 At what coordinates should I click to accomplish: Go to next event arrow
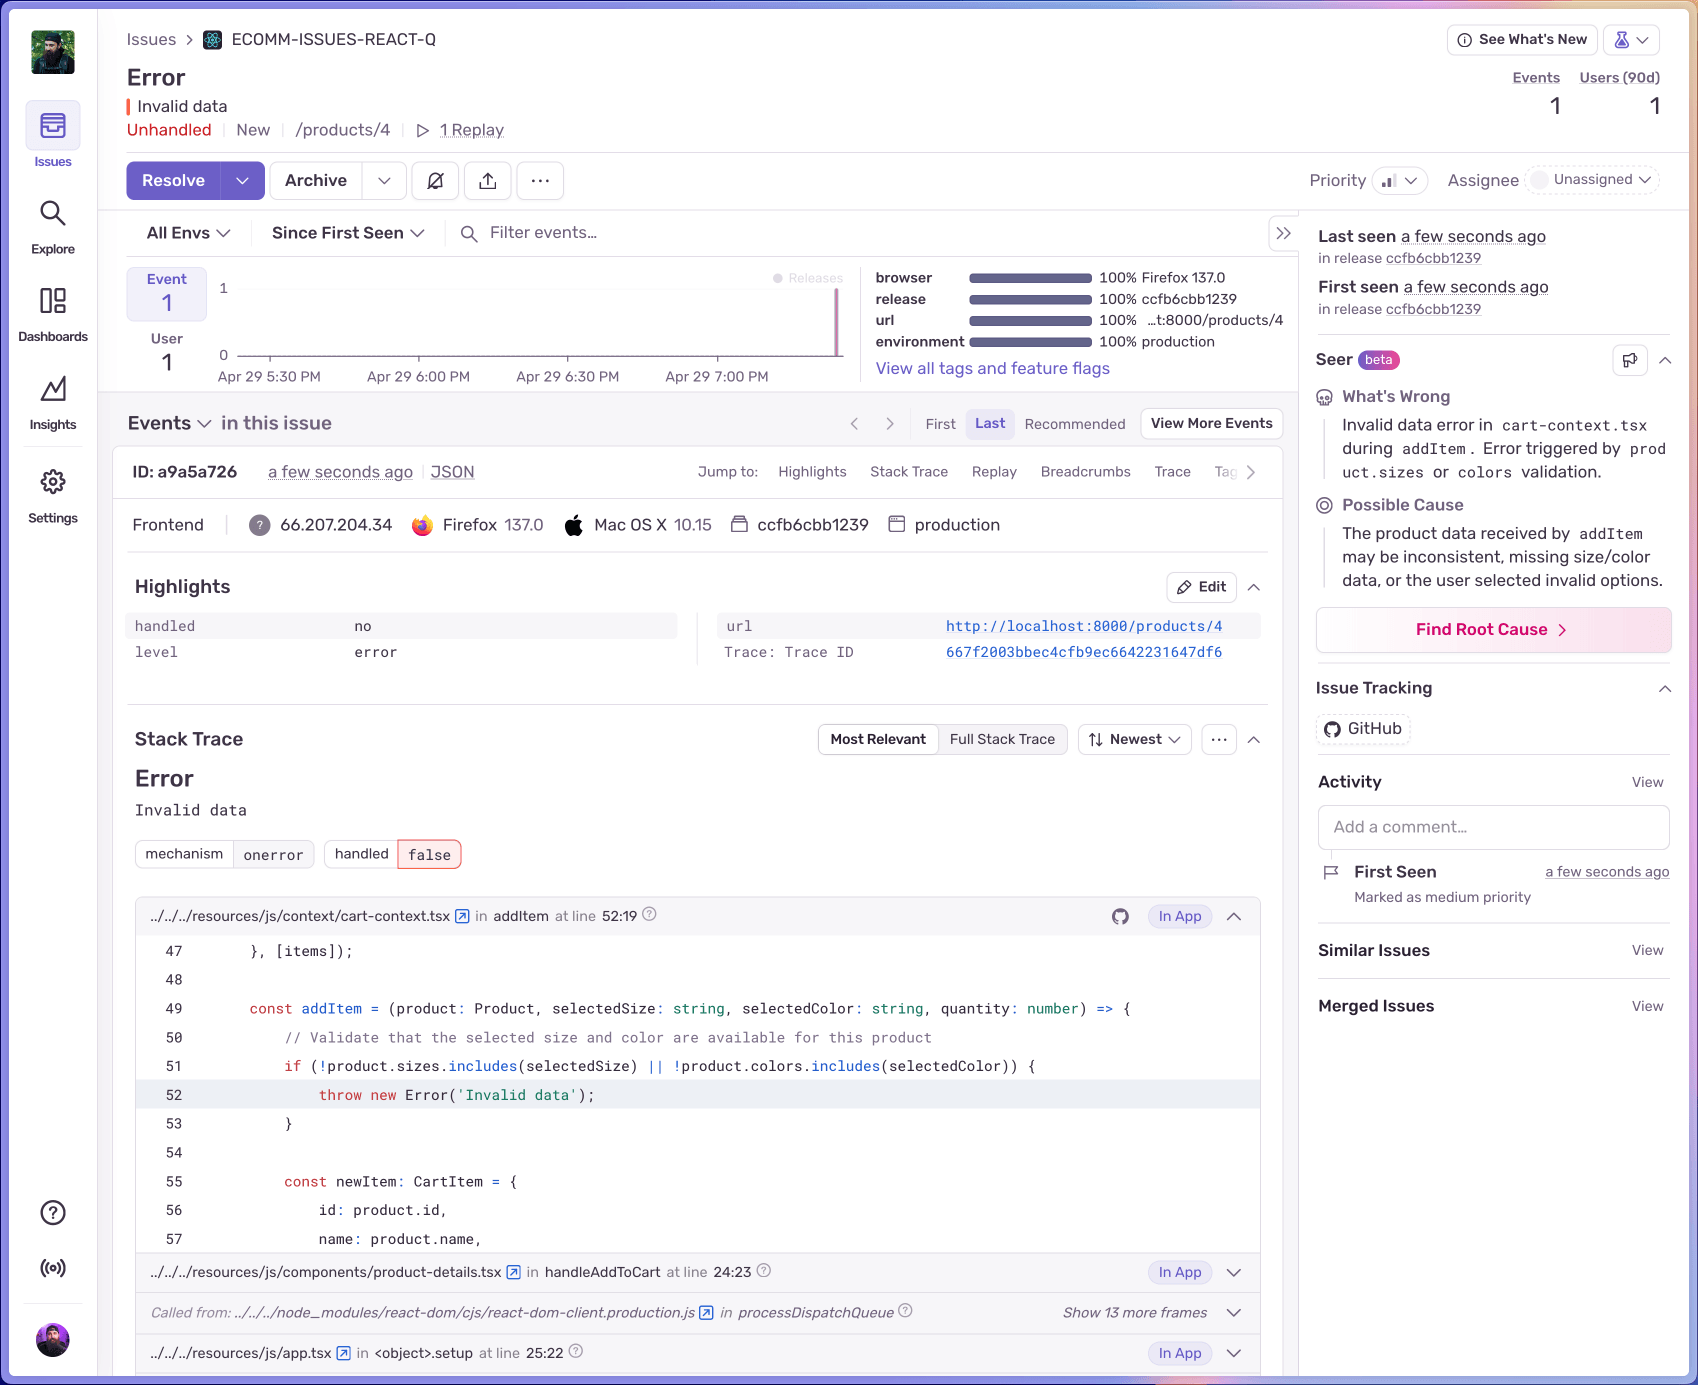(x=890, y=424)
